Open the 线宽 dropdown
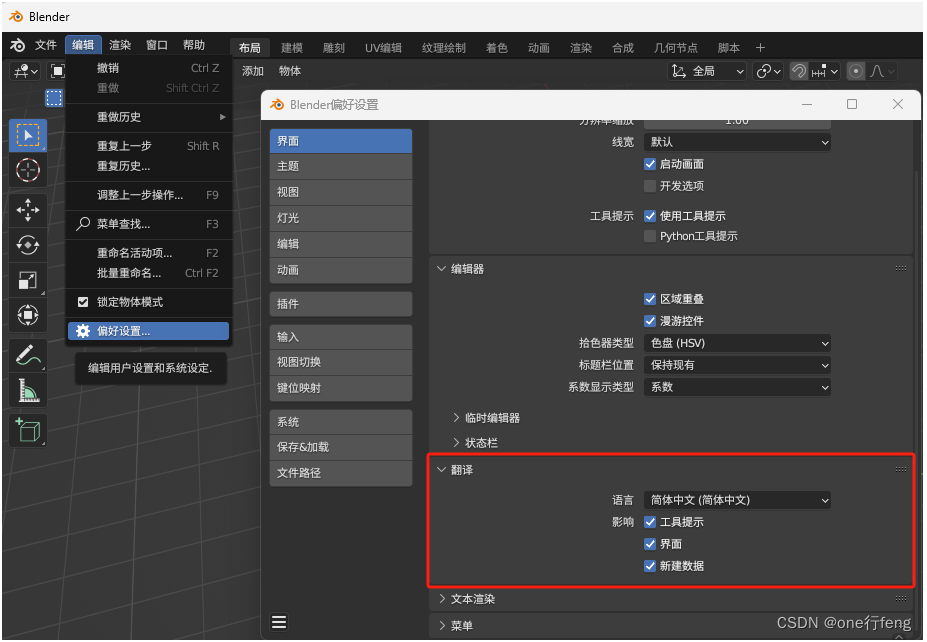 coord(737,142)
